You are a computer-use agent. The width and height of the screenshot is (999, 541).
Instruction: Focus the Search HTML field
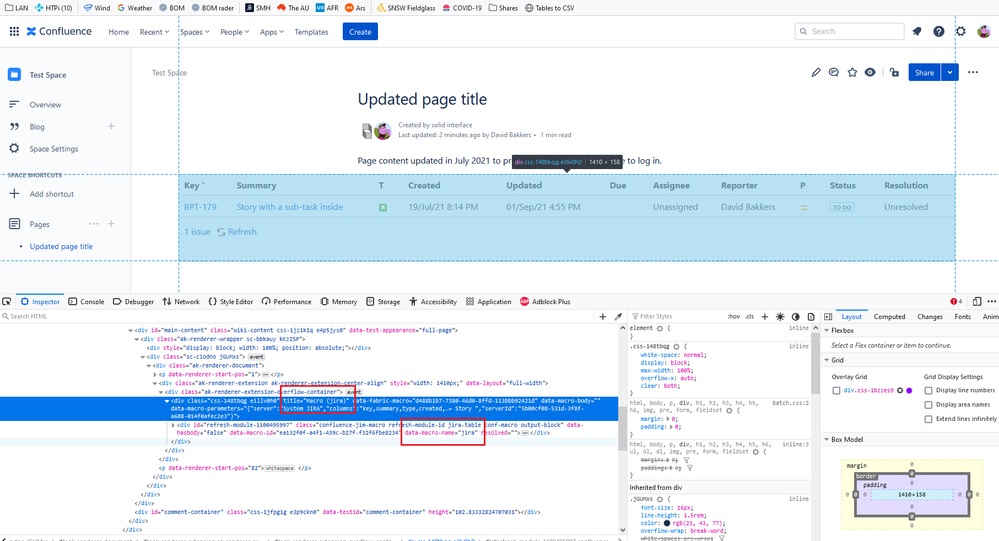(x=296, y=316)
